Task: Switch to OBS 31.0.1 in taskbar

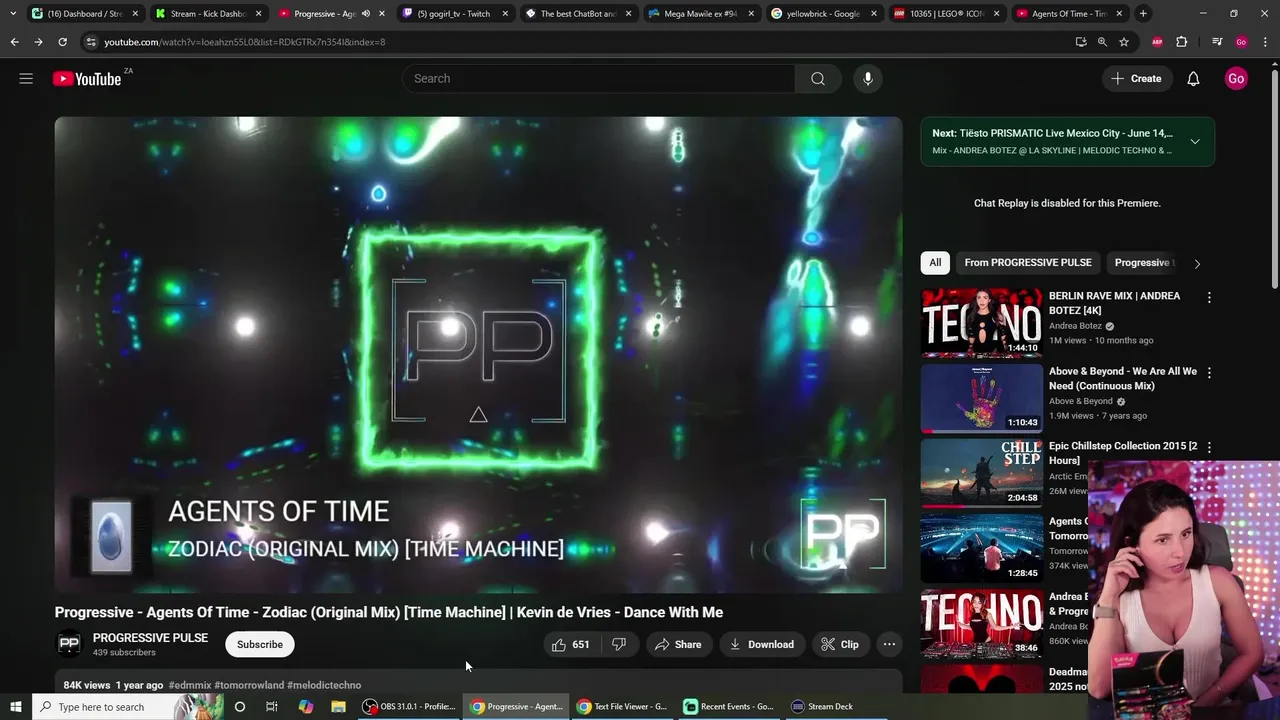Action: tap(409, 707)
